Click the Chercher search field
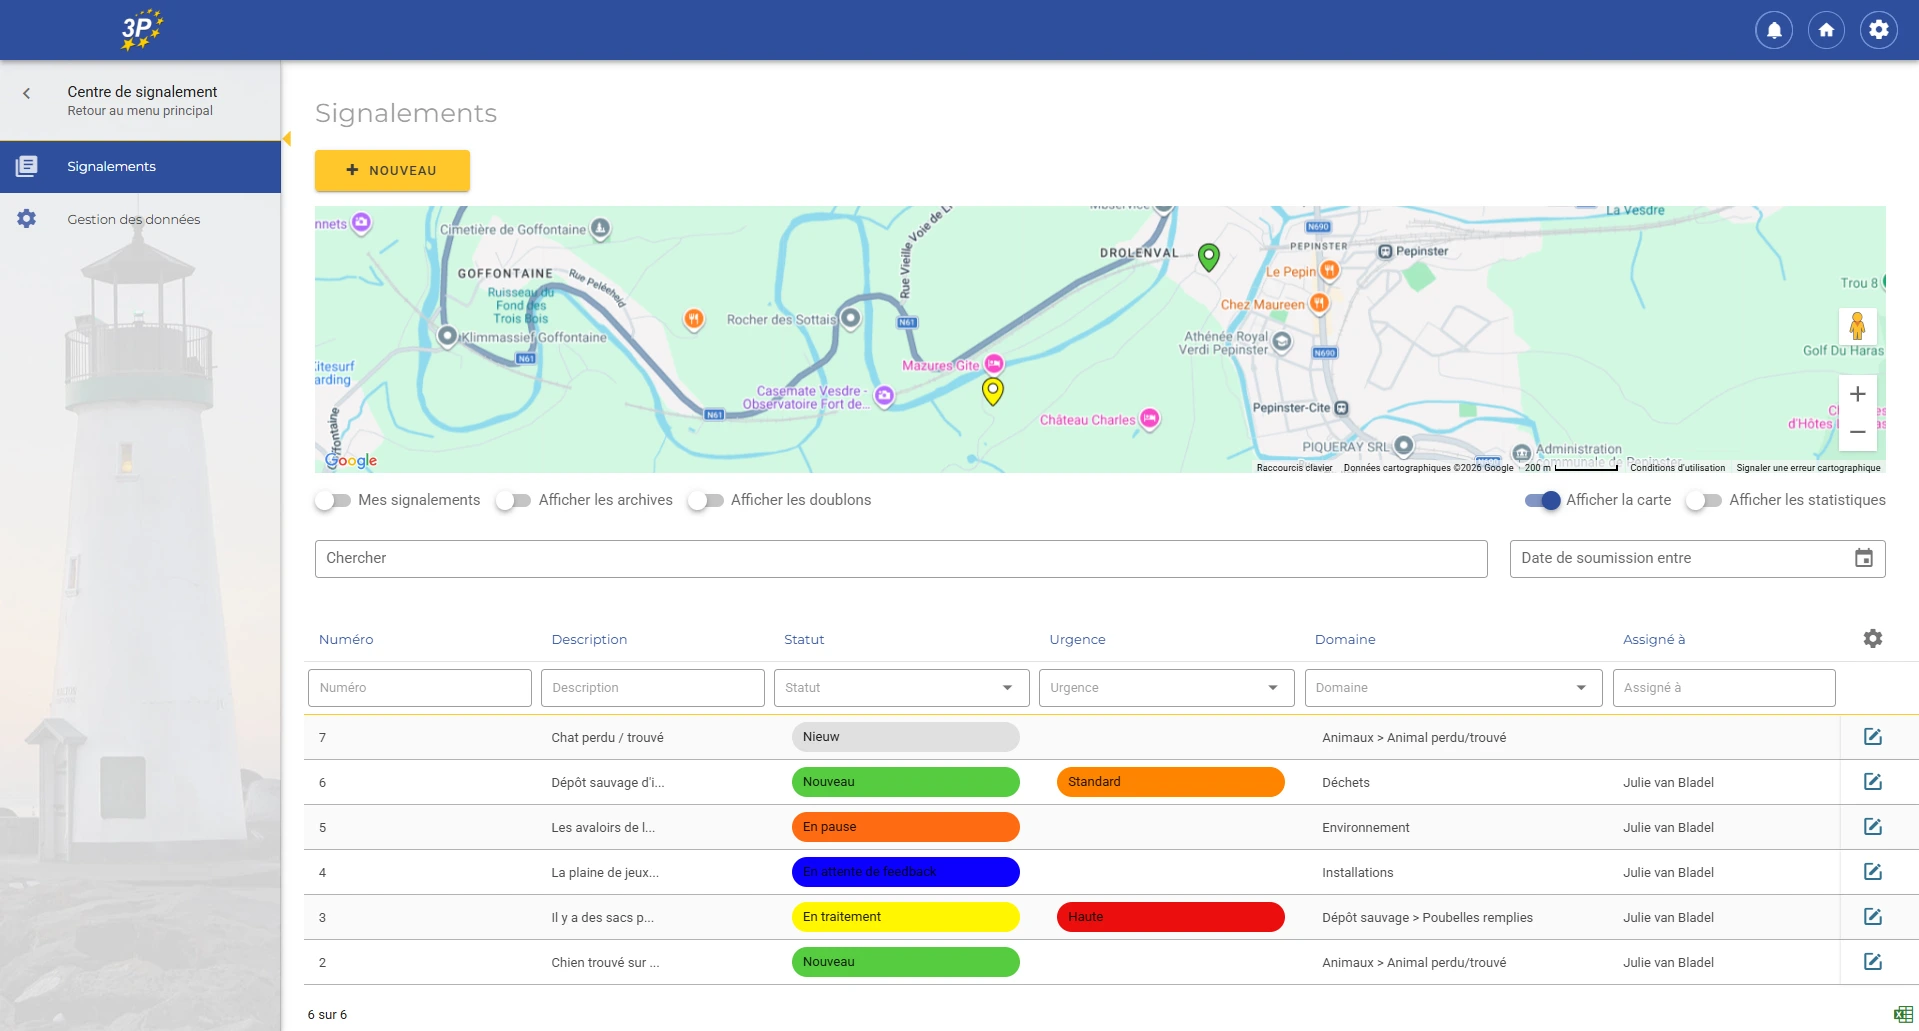 [x=900, y=559]
